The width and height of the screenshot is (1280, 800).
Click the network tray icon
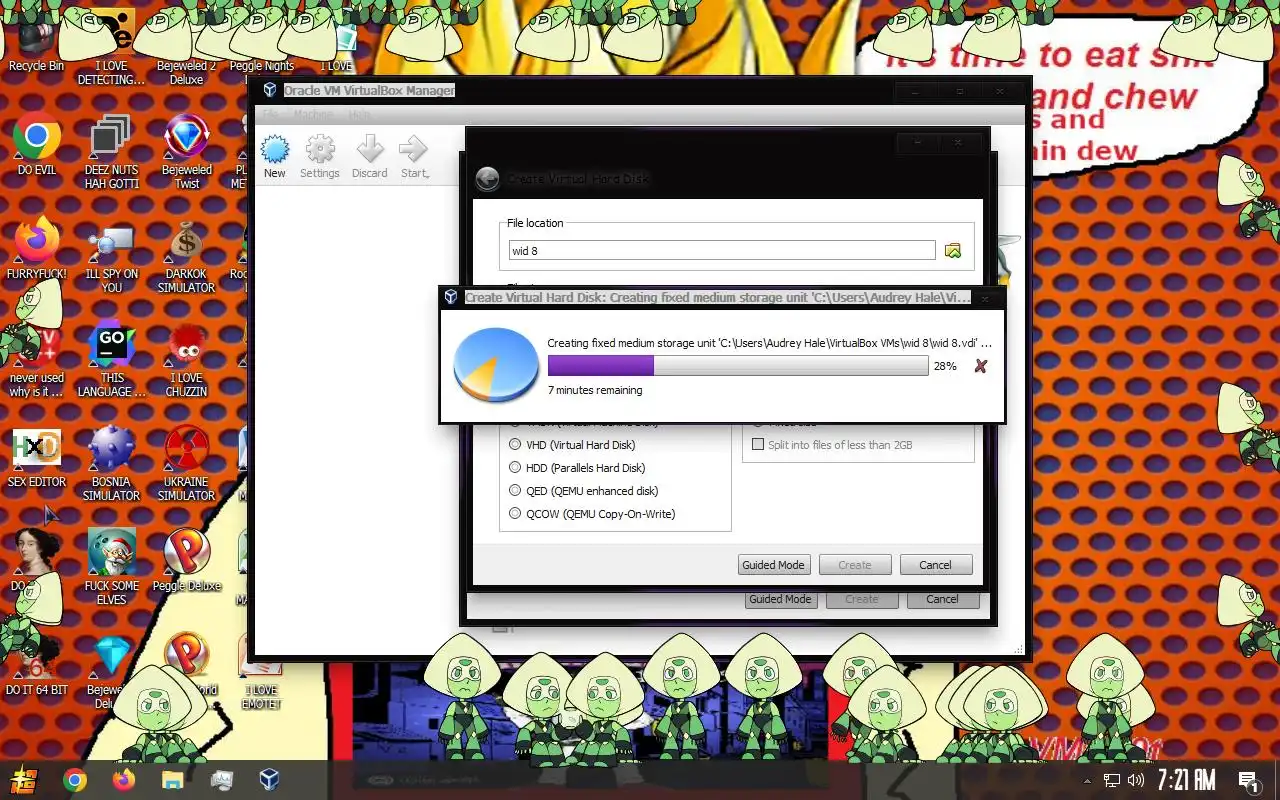pos(1112,780)
